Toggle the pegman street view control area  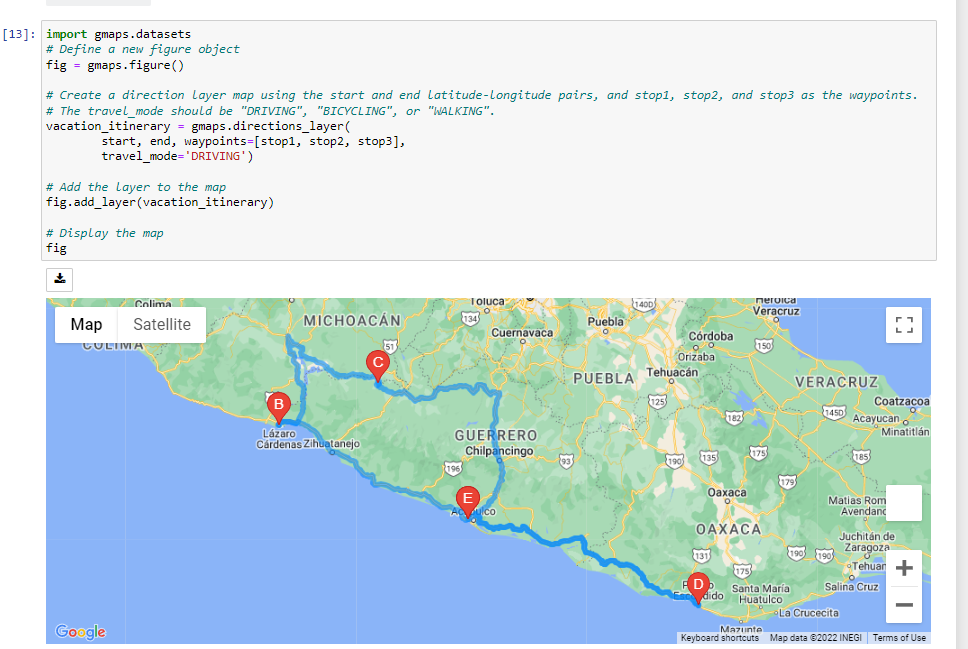pyautogui.click(x=905, y=503)
